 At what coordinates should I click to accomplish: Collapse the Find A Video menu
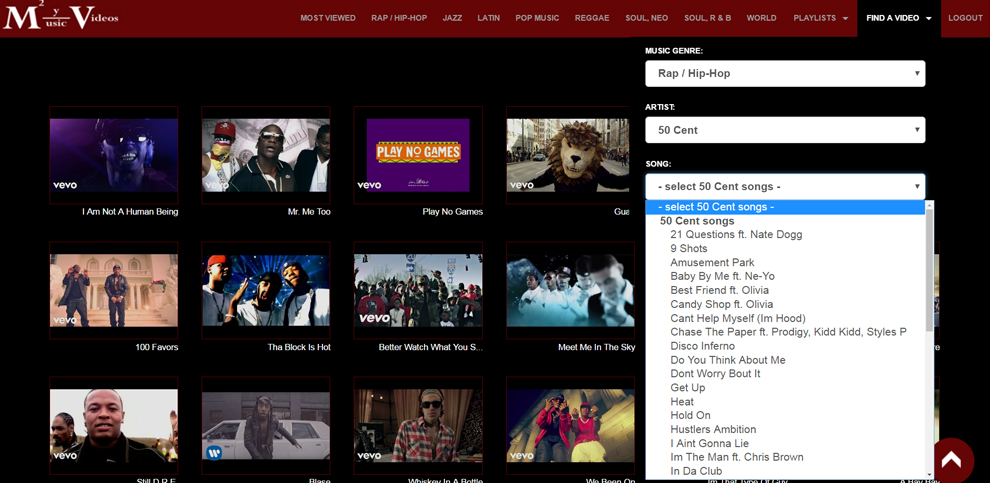click(899, 18)
